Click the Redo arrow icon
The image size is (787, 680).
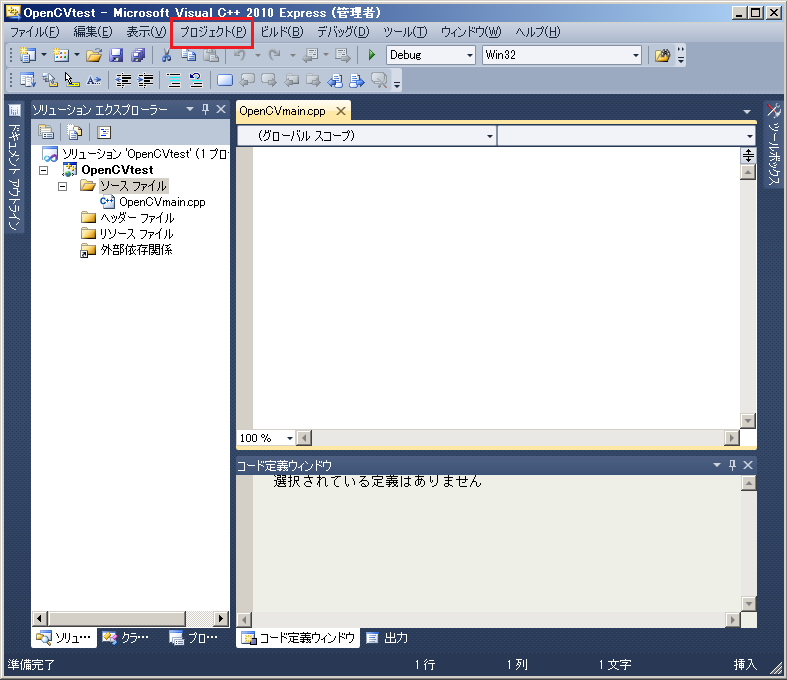275,55
